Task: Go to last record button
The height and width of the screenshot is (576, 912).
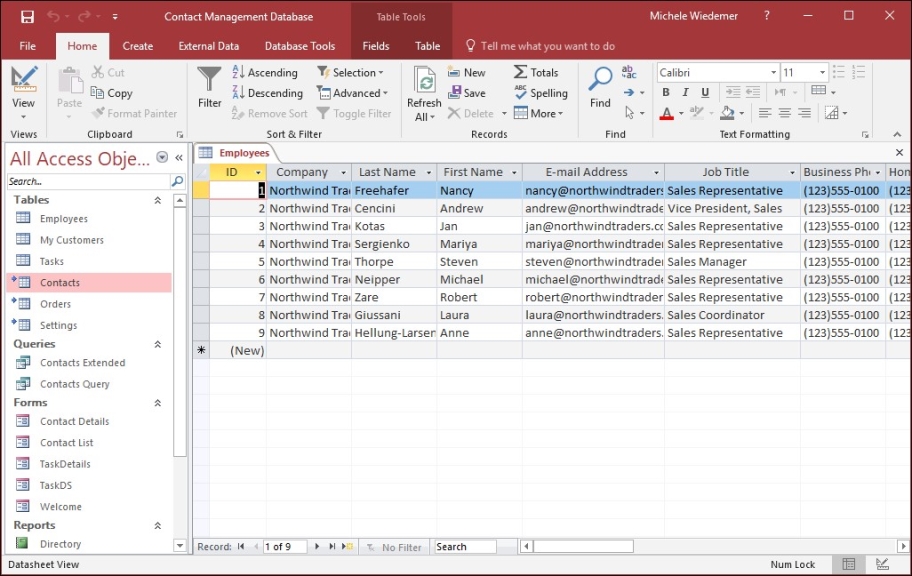Action: pyautogui.click(x=332, y=547)
